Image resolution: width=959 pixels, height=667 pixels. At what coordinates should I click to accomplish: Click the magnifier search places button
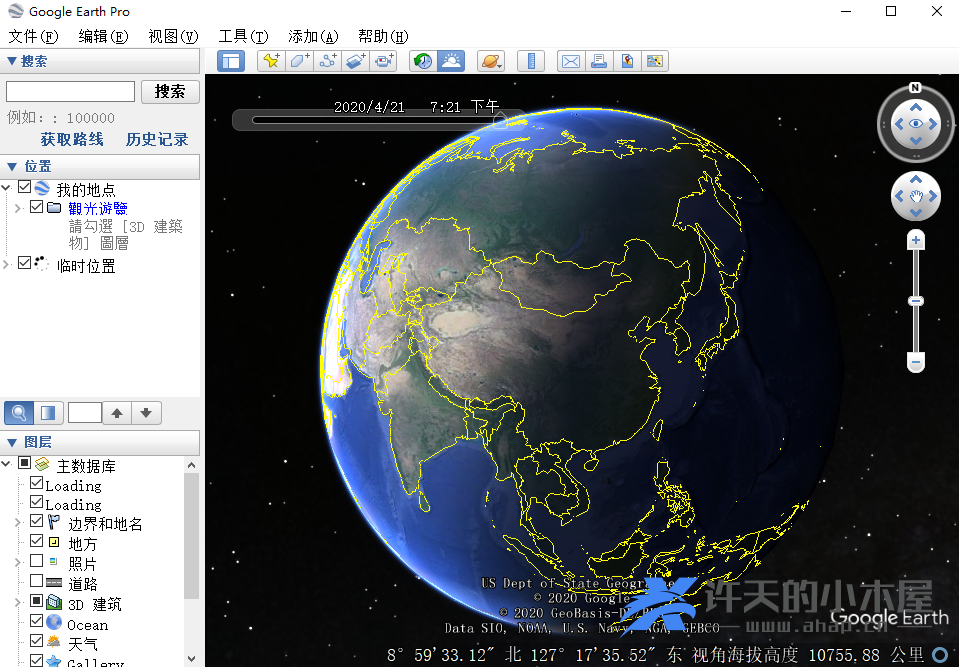(x=19, y=413)
